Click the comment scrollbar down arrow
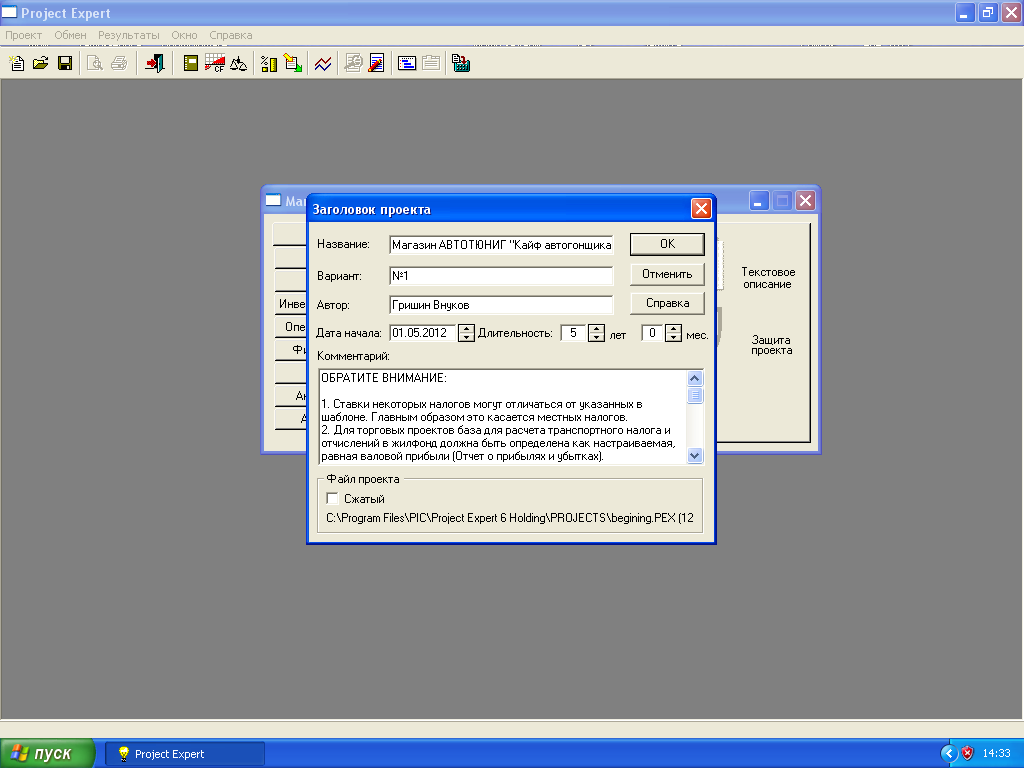The height and width of the screenshot is (768, 1024). pos(695,455)
